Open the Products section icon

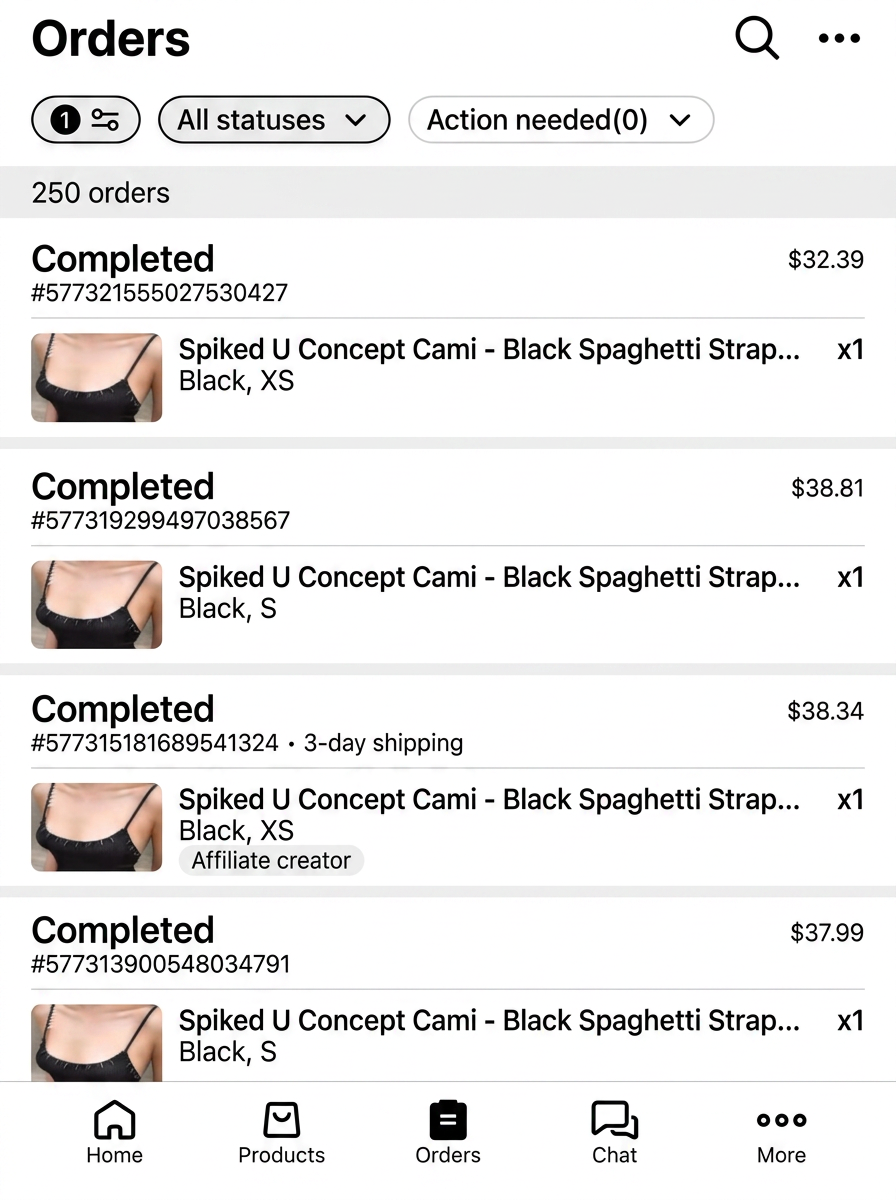(281, 1120)
